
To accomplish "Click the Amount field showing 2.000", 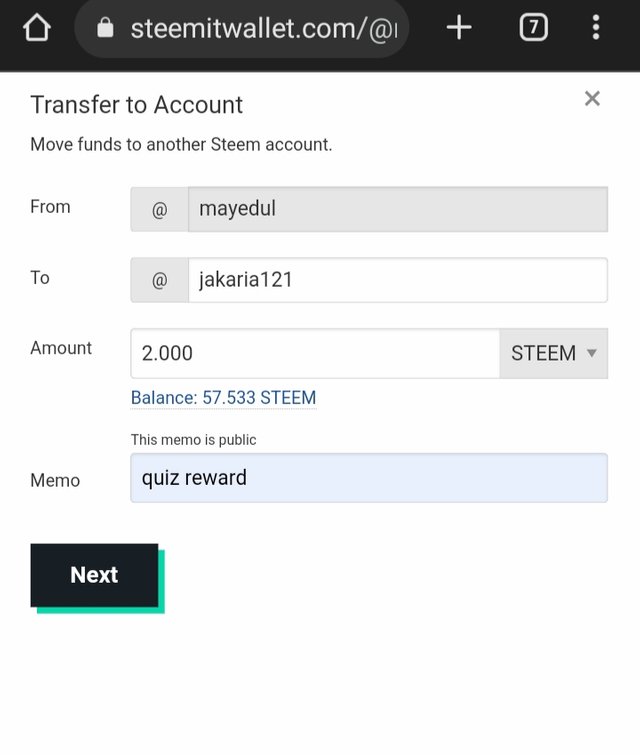I will (315, 353).
